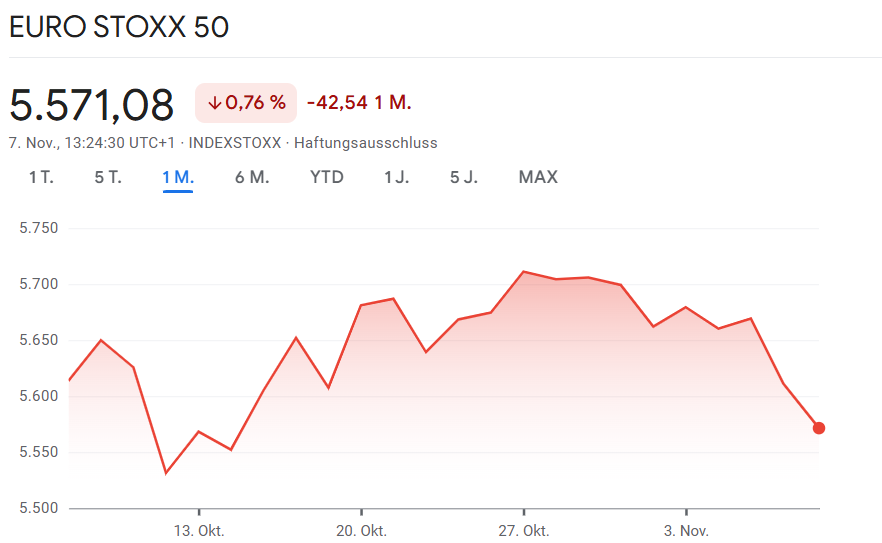Show the 6 M. chart range
This screenshot has width=882, height=543.
tap(252, 177)
